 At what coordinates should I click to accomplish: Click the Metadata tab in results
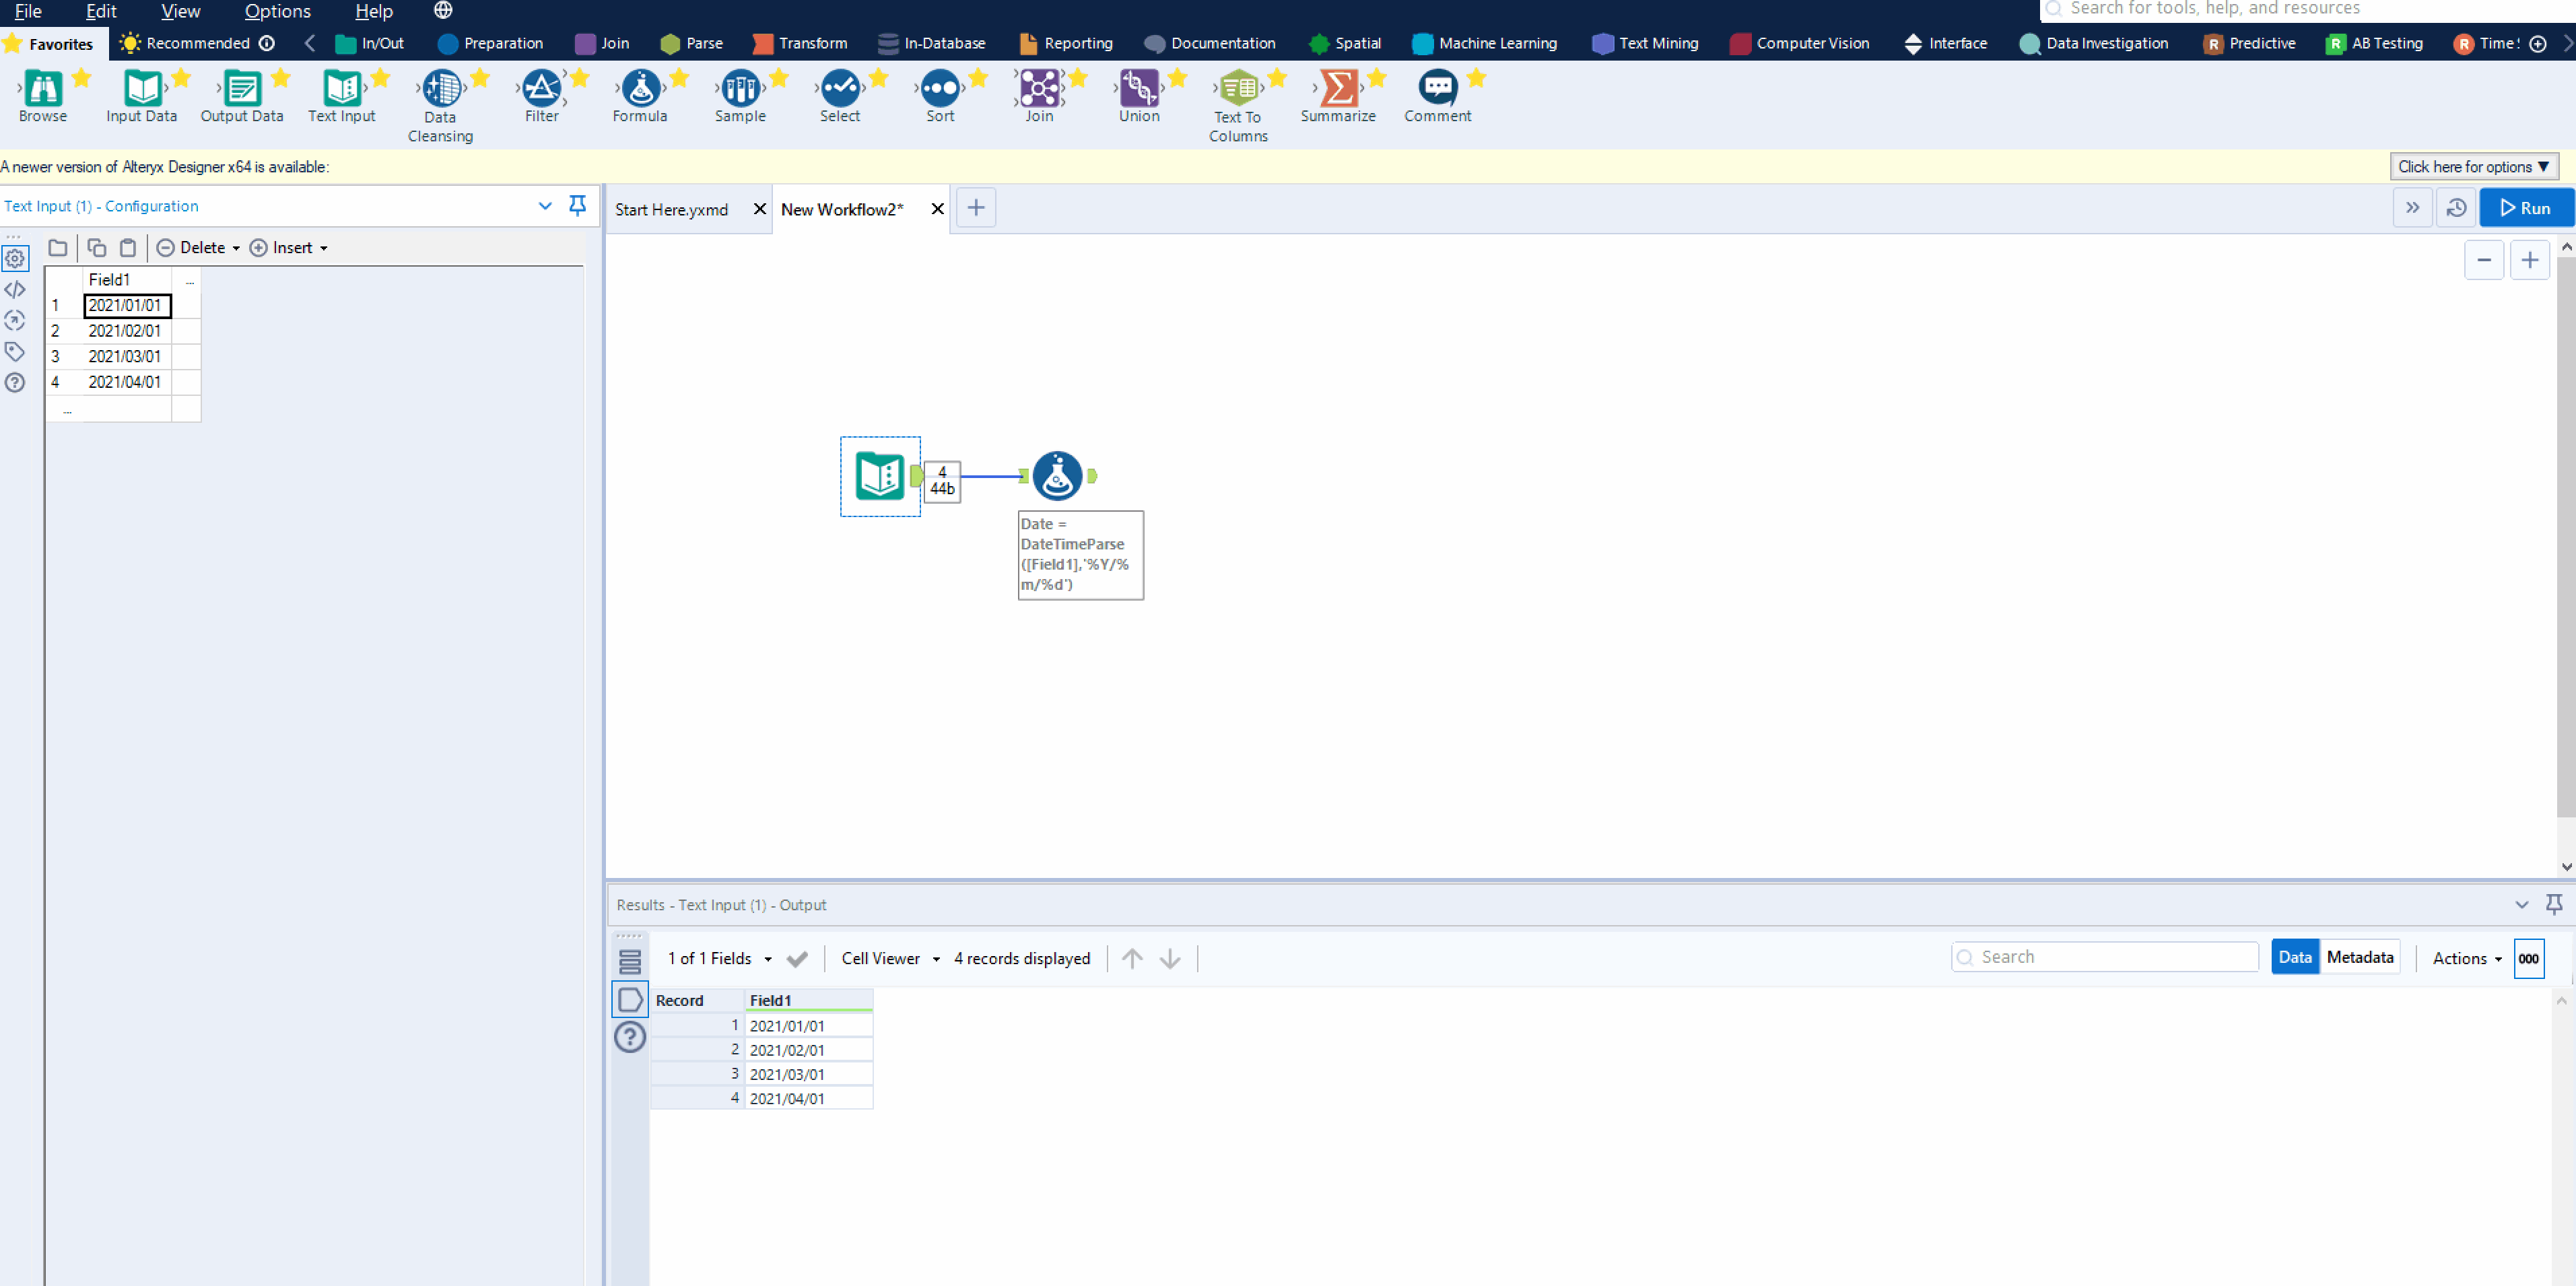click(x=2359, y=957)
